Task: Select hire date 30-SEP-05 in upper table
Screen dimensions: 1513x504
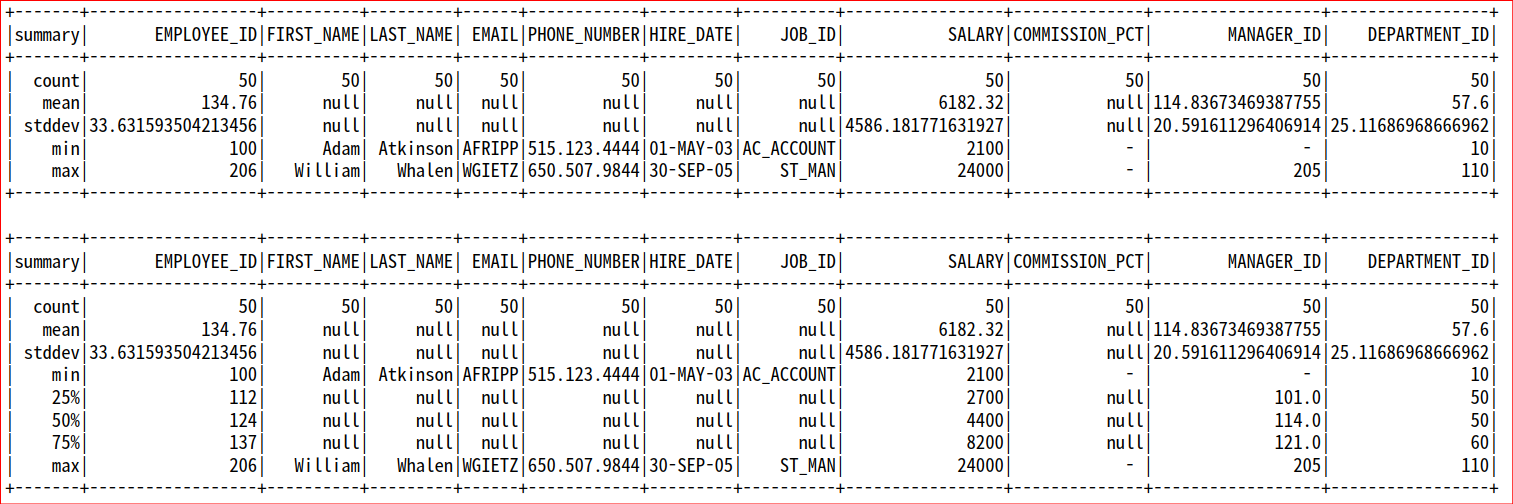Action: (x=691, y=170)
